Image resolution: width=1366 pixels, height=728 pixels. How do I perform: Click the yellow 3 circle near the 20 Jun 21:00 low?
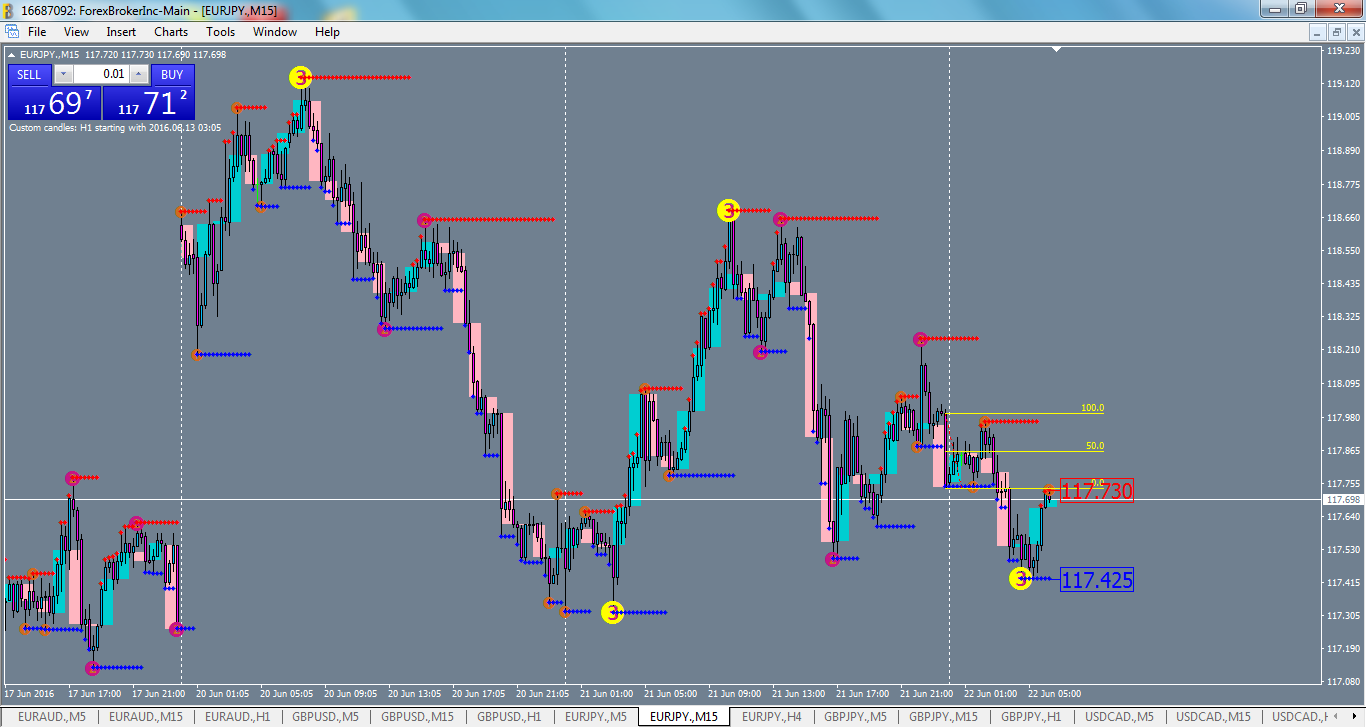pyautogui.click(x=612, y=612)
